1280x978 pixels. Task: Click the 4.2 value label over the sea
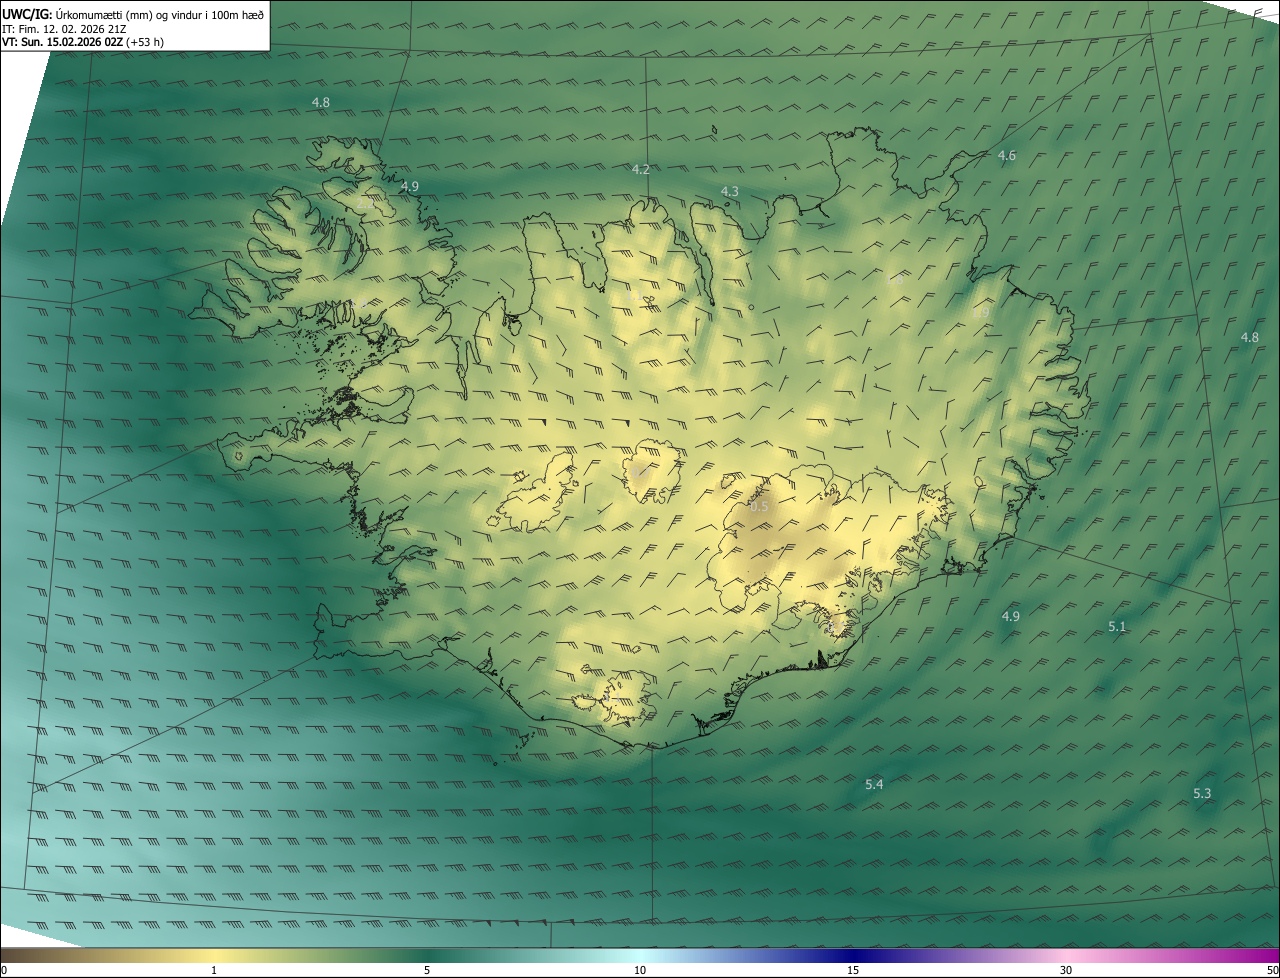641,170
